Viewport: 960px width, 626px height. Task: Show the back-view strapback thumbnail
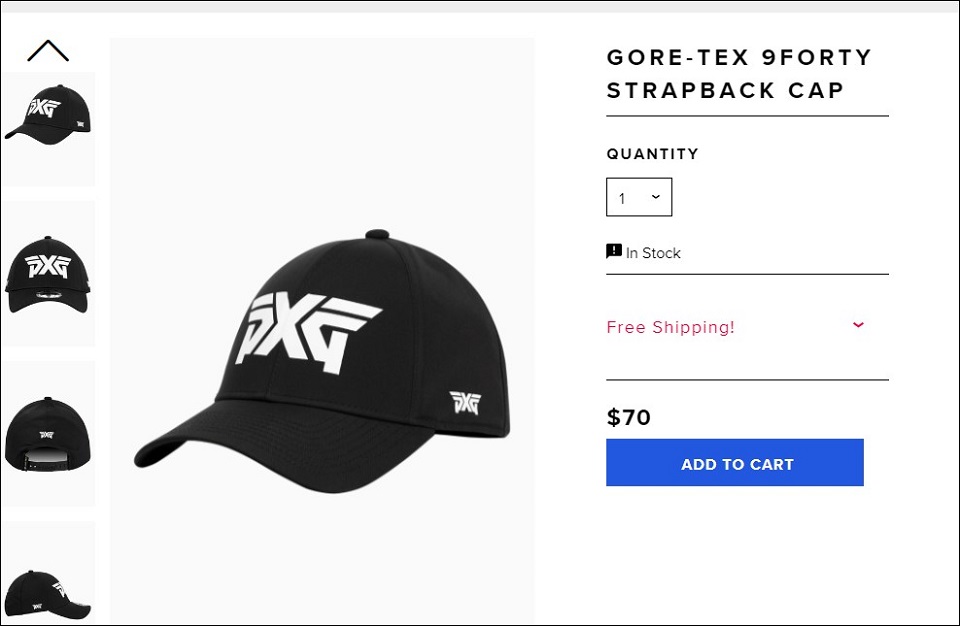pyautogui.click(x=48, y=435)
